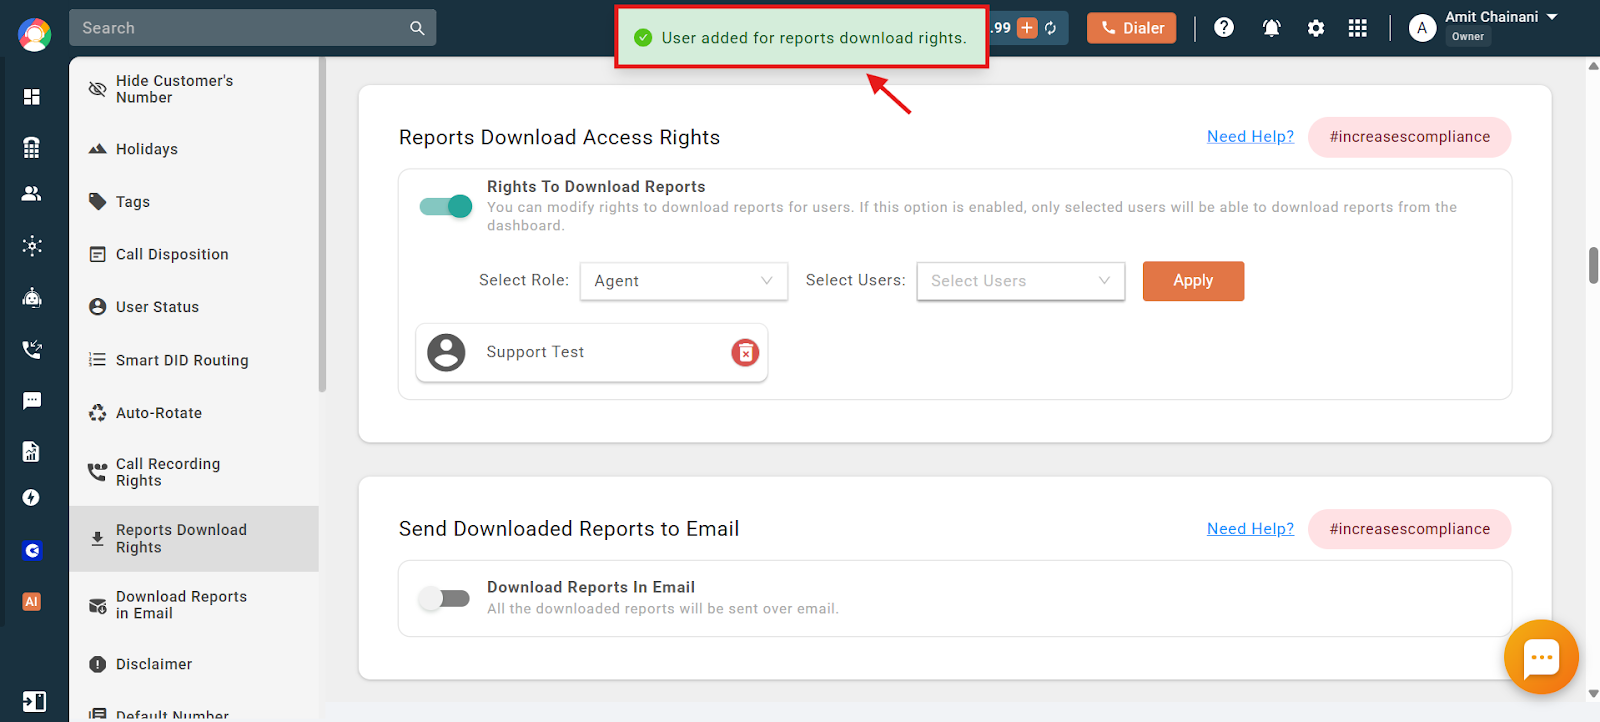Click the Owner role badge
The height and width of the screenshot is (722, 1600).
(1467, 37)
